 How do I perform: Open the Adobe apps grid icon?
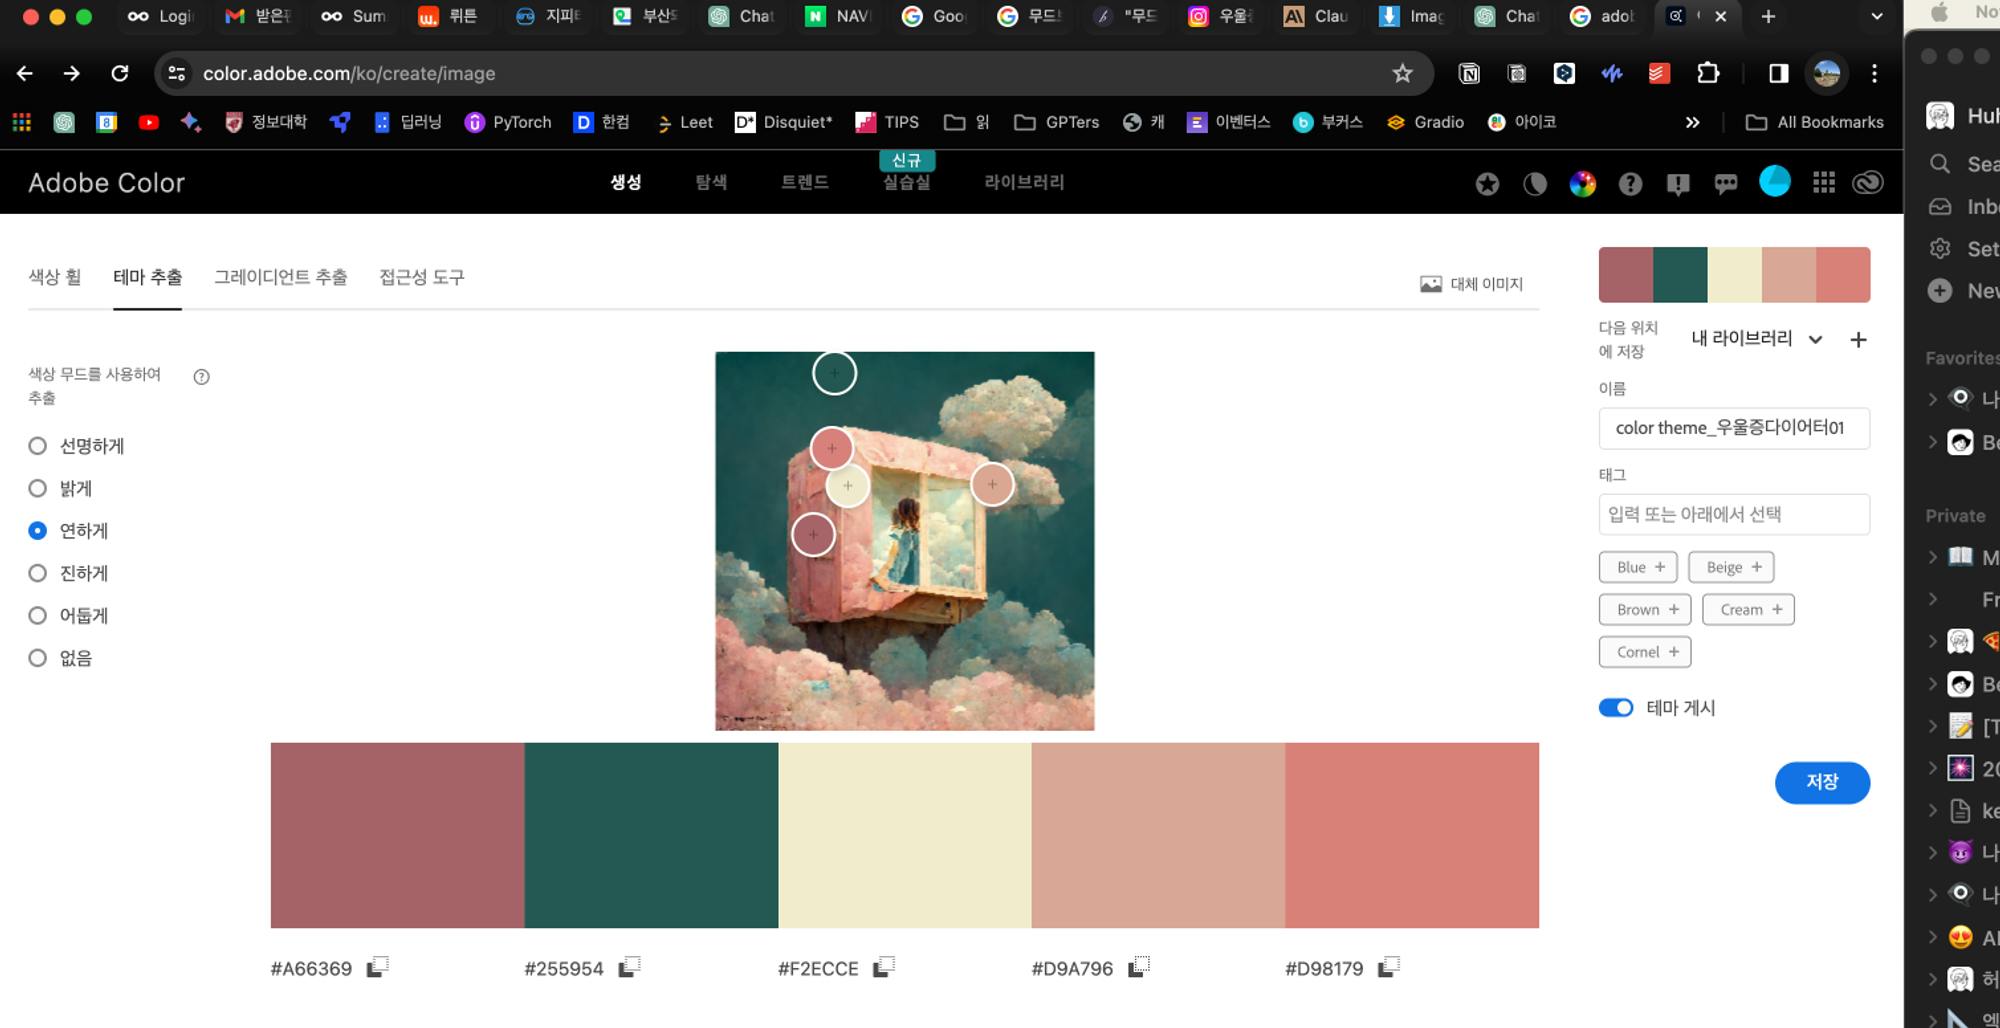(1824, 183)
